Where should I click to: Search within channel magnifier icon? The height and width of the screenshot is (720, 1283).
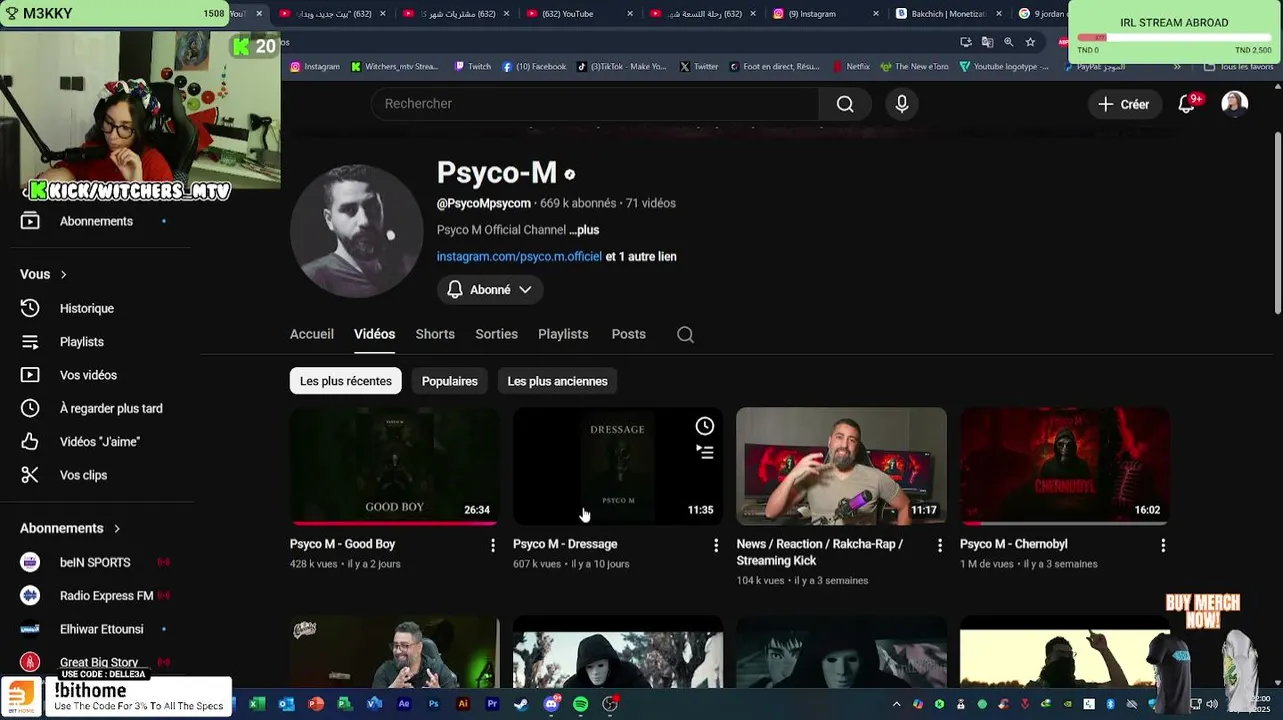pyautogui.click(x=685, y=335)
